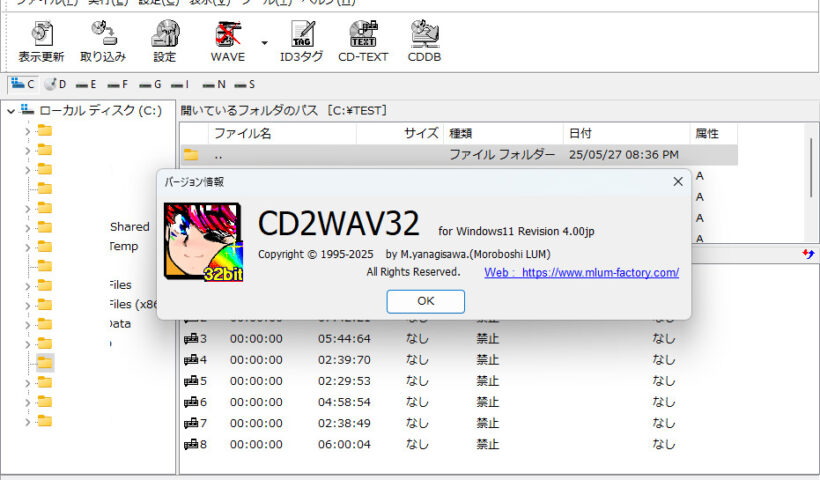
Task: Click the highlighted selected folder in tree
Action: (45, 362)
